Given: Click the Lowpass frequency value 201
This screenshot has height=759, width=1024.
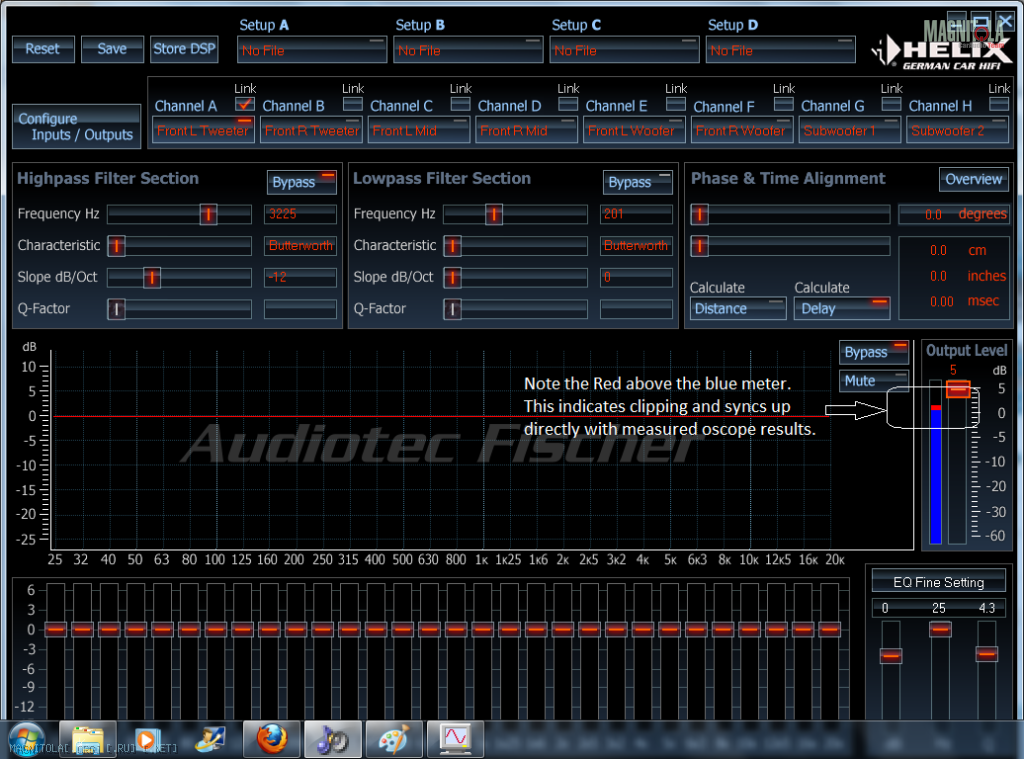Looking at the screenshot, I should pyautogui.click(x=636, y=214).
